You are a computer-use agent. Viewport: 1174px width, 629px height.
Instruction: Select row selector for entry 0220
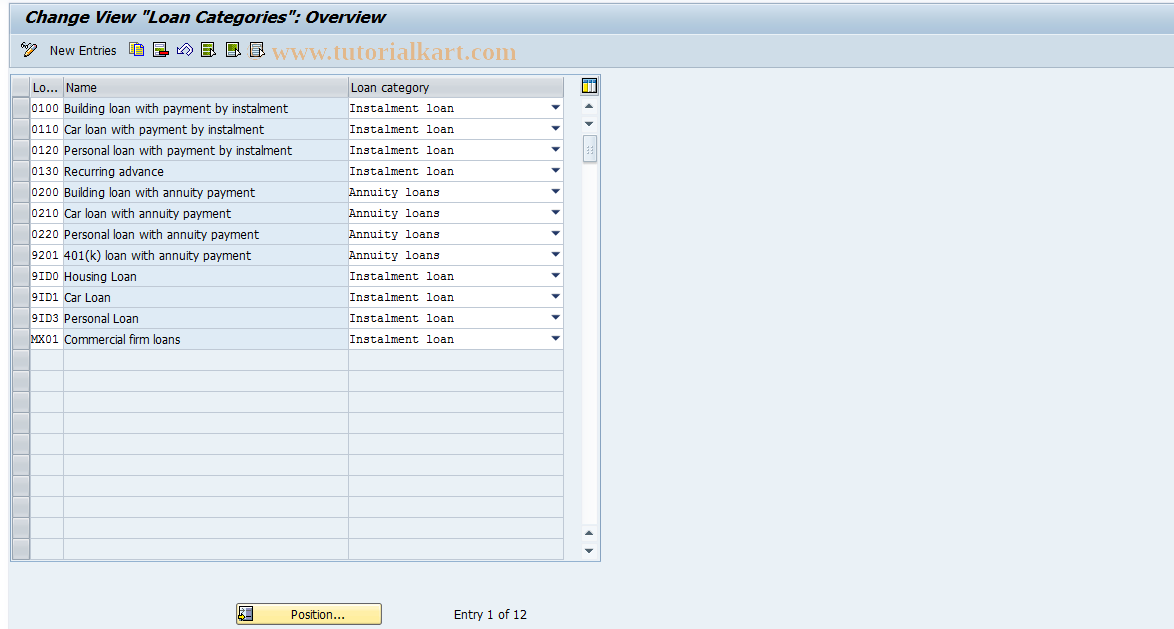(21, 234)
